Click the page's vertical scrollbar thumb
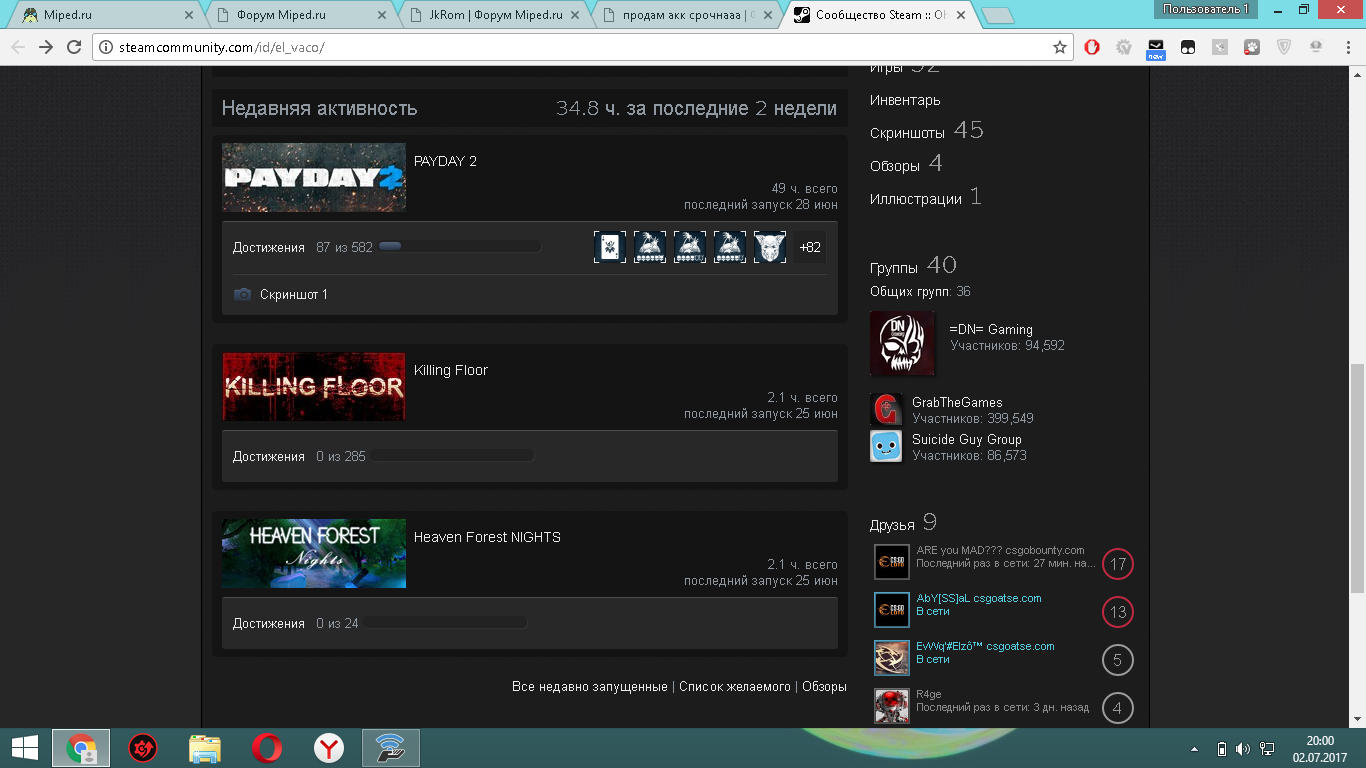Image resolution: width=1366 pixels, height=768 pixels. [1357, 478]
